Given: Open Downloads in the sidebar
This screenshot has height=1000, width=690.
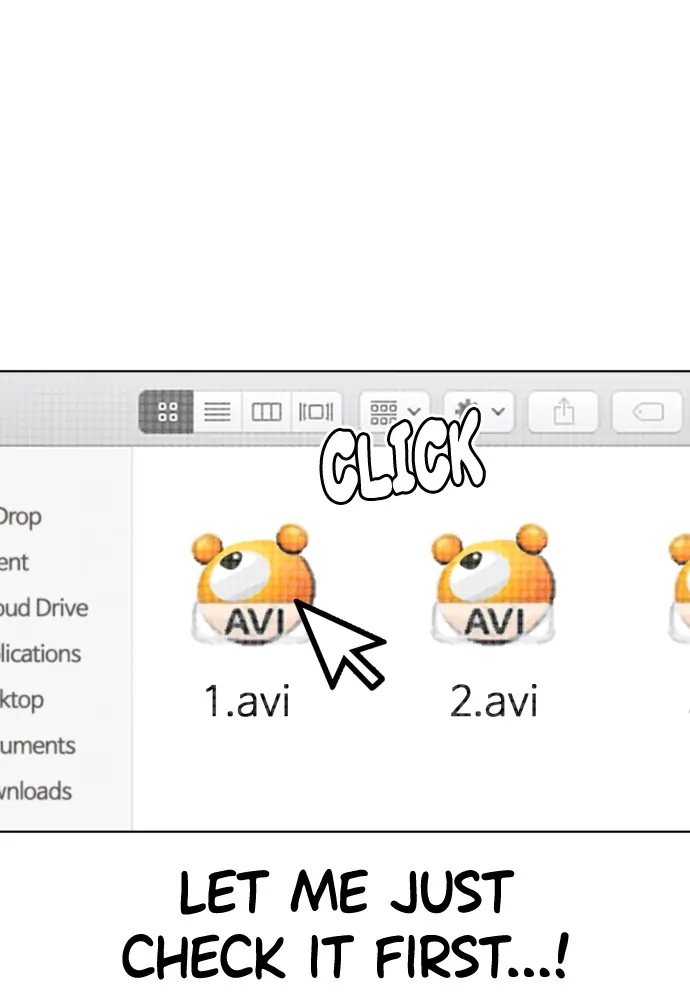Looking at the screenshot, I should pyautogui.click(x=36, y=791).
